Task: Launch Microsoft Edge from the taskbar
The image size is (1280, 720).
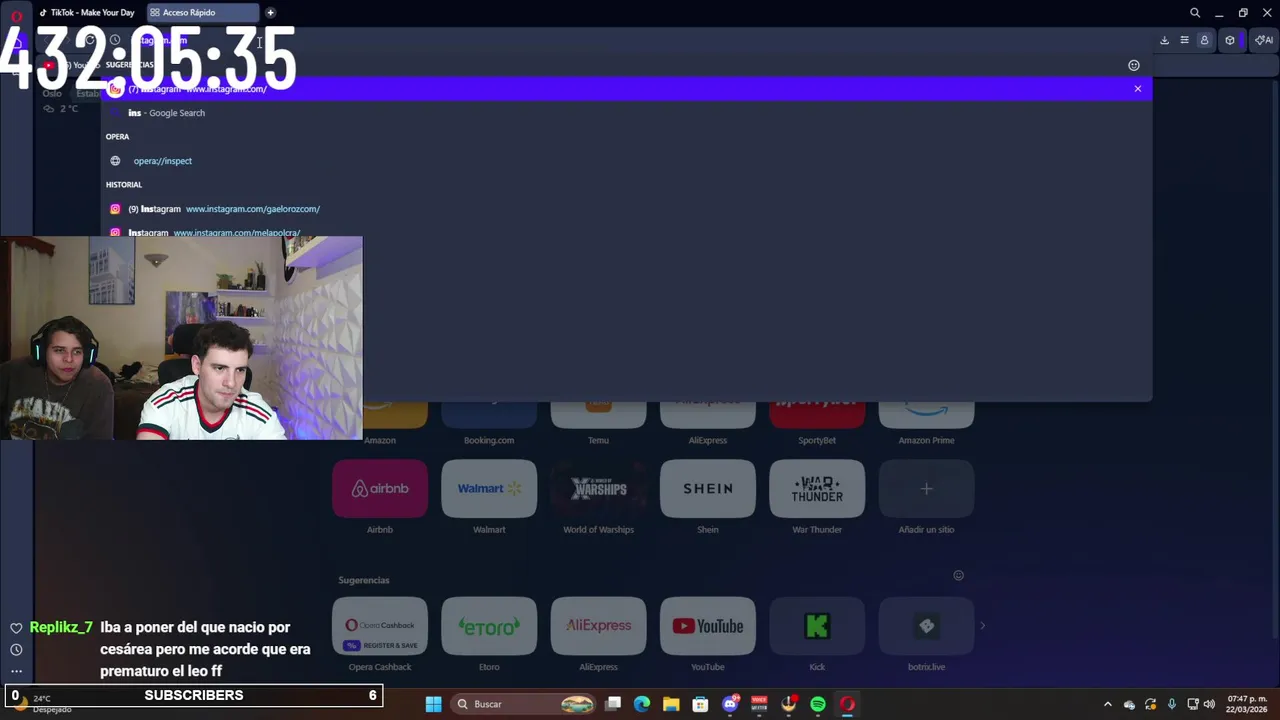Action: pyautogui.click(x=642, y=704)
